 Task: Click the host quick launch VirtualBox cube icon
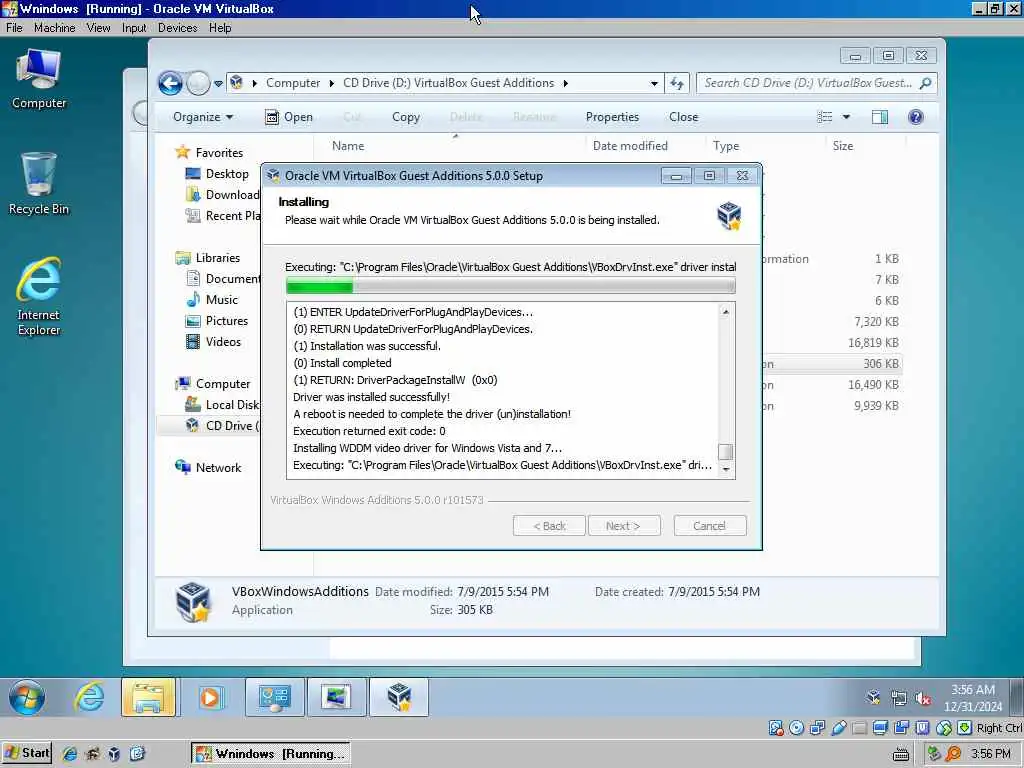(114, 754)
